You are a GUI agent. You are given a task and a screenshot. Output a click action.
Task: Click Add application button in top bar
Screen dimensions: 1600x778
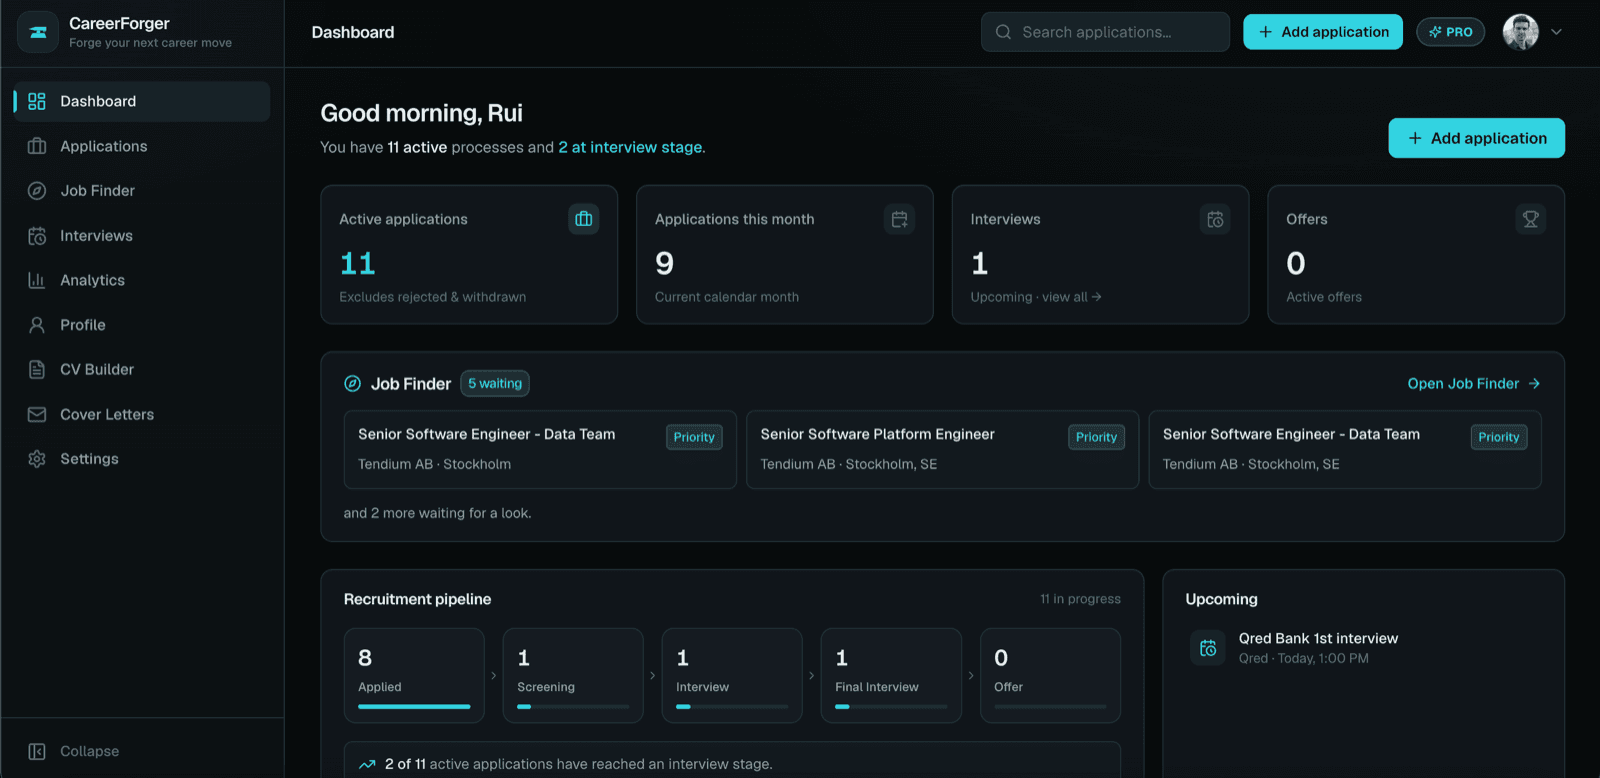coord(1323,32)
